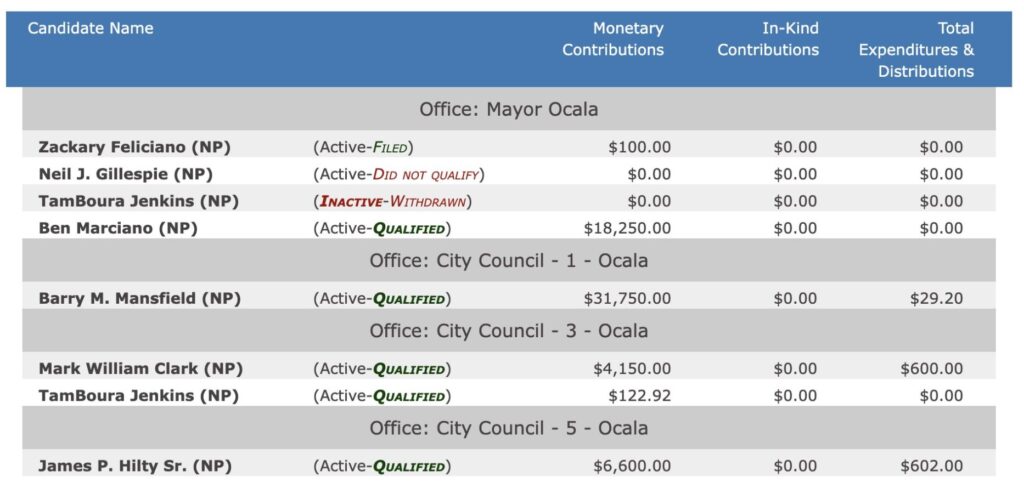This screenshot has width=1024, height=488.
Task: View Barry M. Mansfield campaign details
Action: point(139,299)
